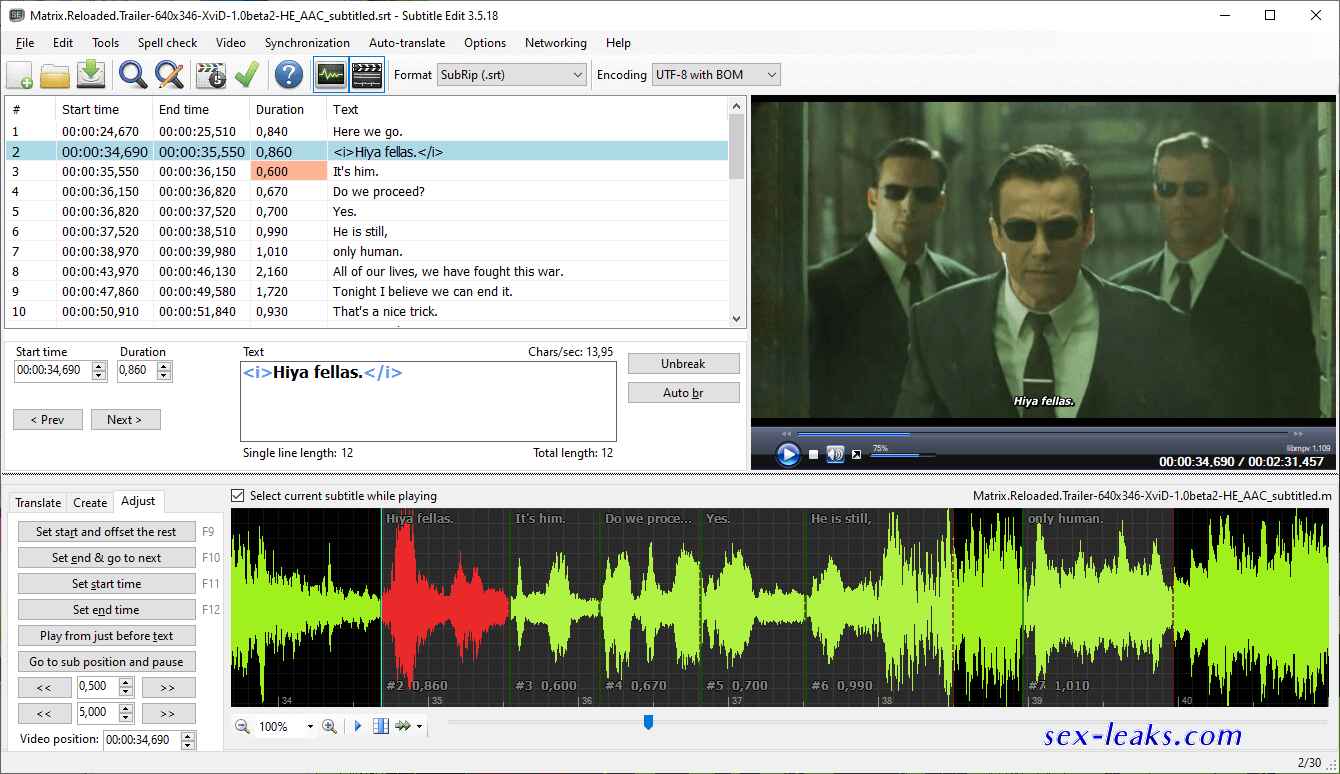Click the Auto br button
This screenshot has width=1340, height=774.
click(684, 393)
